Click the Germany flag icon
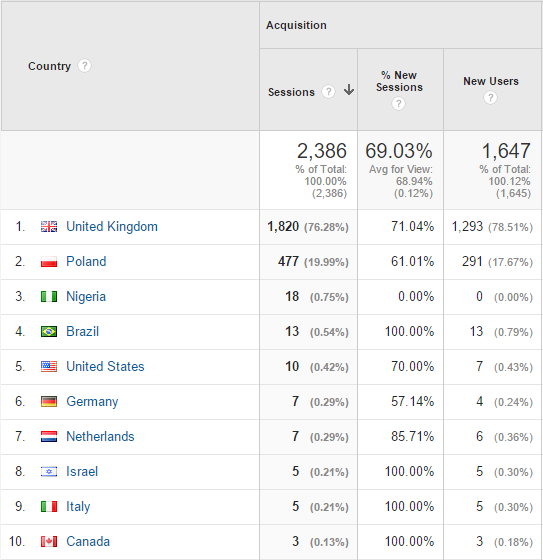Screen dimensions: 543x560 [x=49, y=401]
